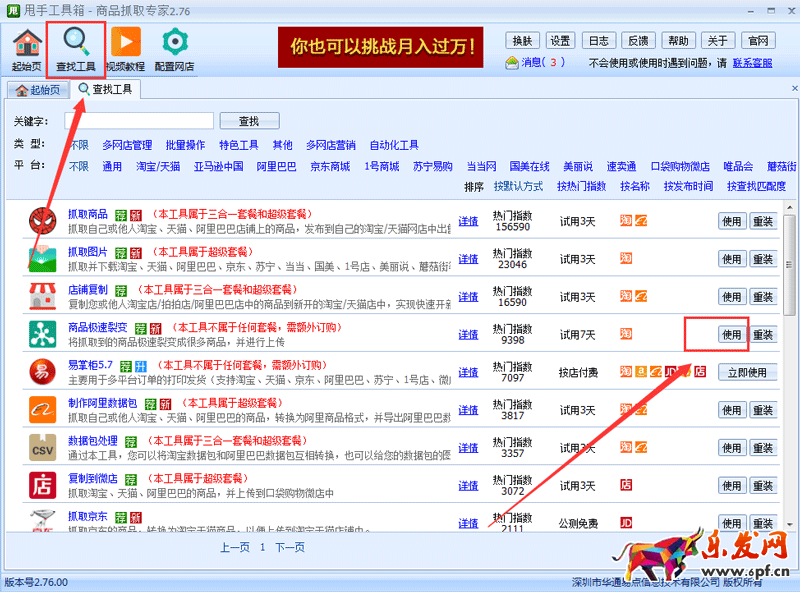
Task: Select the 批量操作 type filter
Action: pyautogui.click(x=185, y=145)
